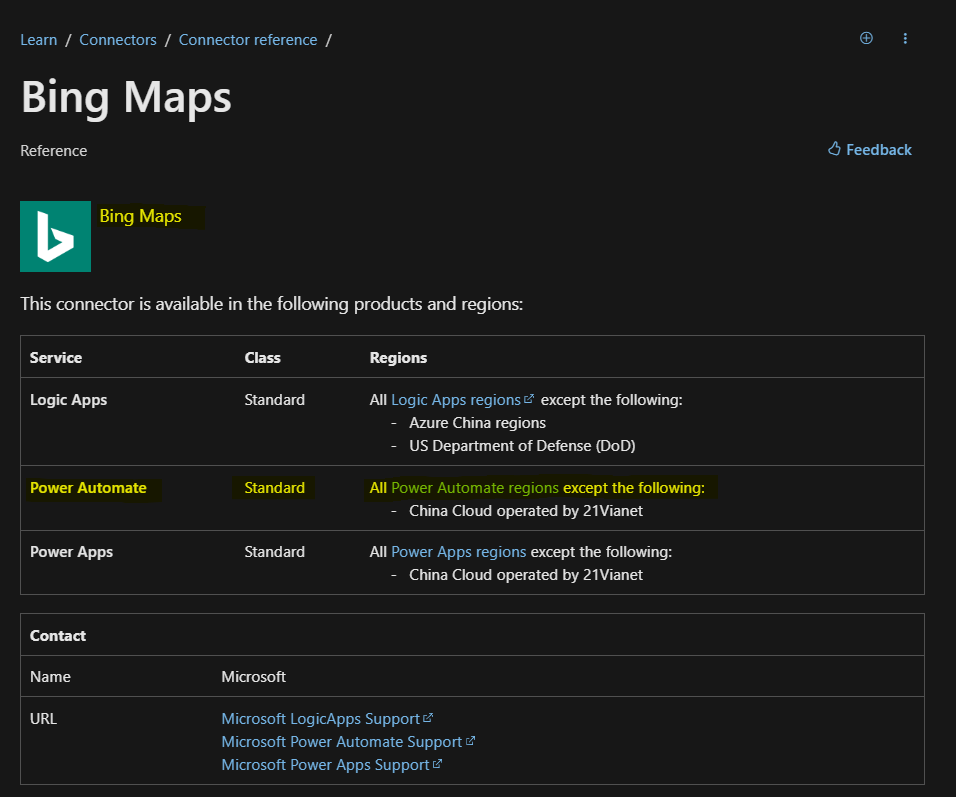Click external icon after LogicApps Support
The image size is (956, 797).
click(x=428, y=718)
